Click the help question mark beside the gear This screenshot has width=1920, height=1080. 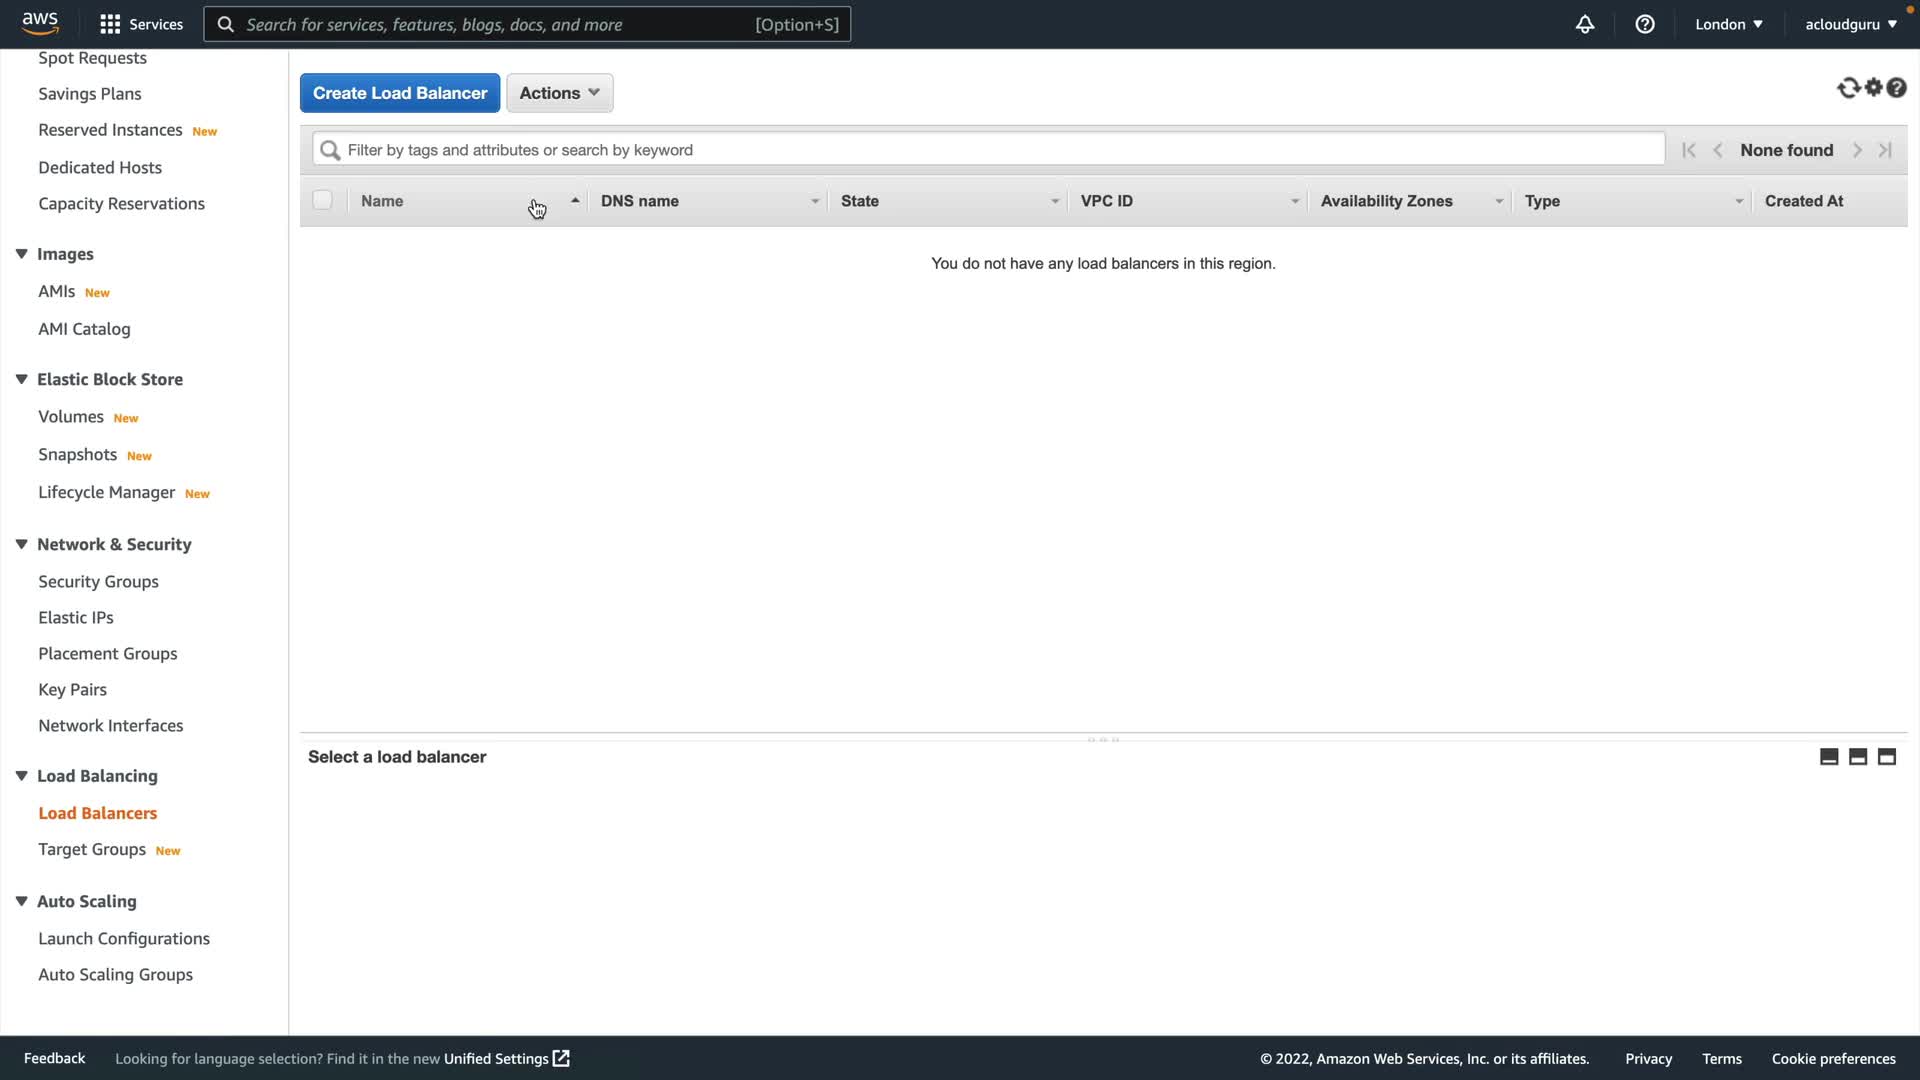tap(1897, 88)
